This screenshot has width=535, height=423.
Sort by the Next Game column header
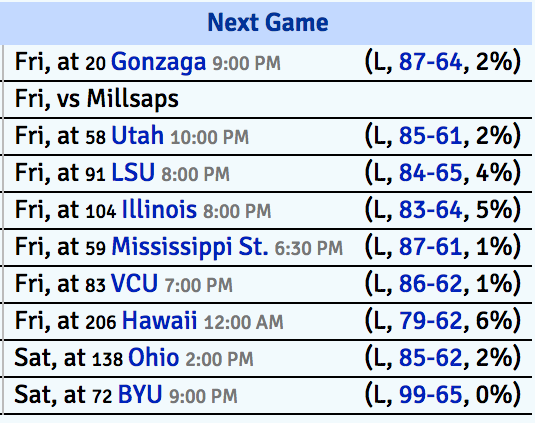click(268, 23)
